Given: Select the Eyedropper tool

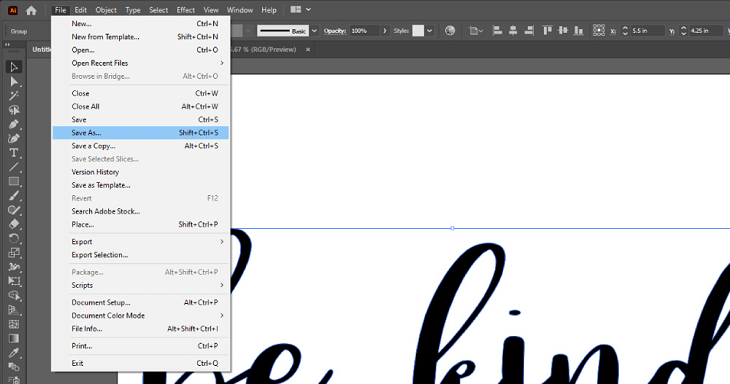Looking at the screenshot, I should pyautogui.click(x=14, y=353).
